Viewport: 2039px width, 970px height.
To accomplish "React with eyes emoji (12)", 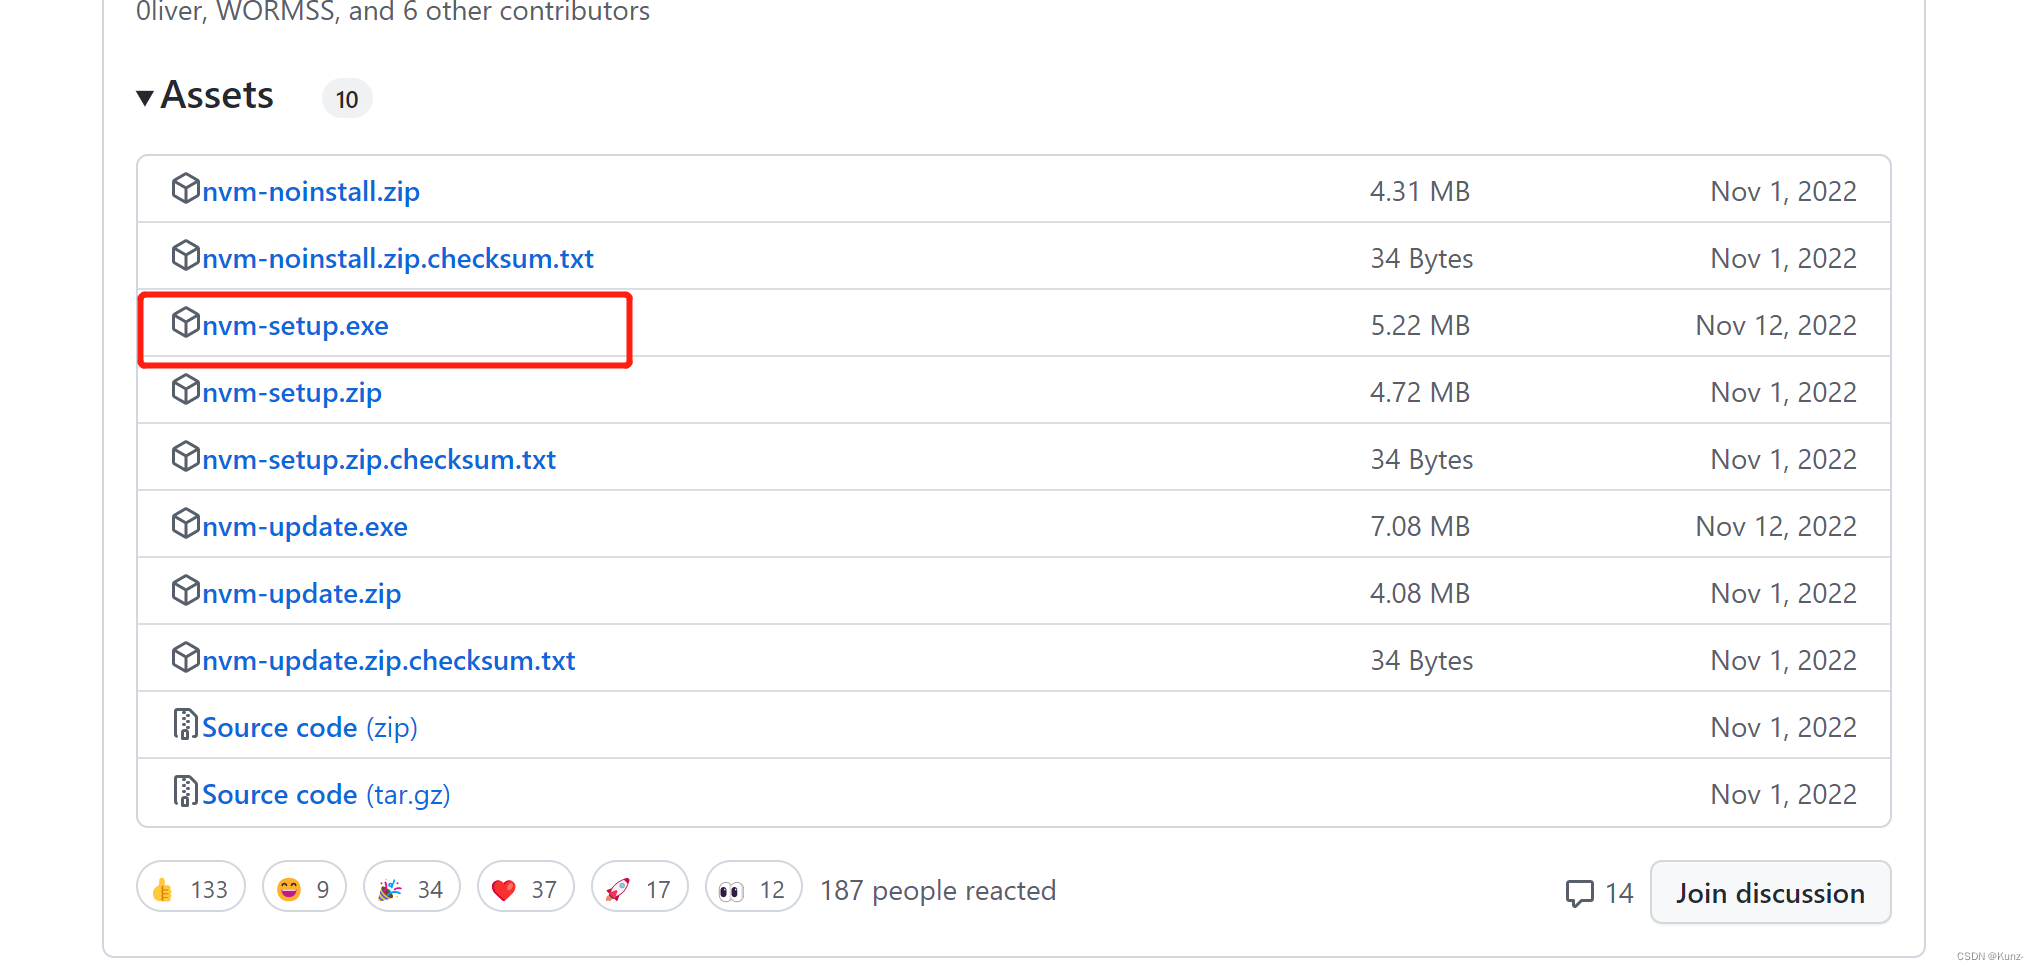I will (x=754, y=887).
